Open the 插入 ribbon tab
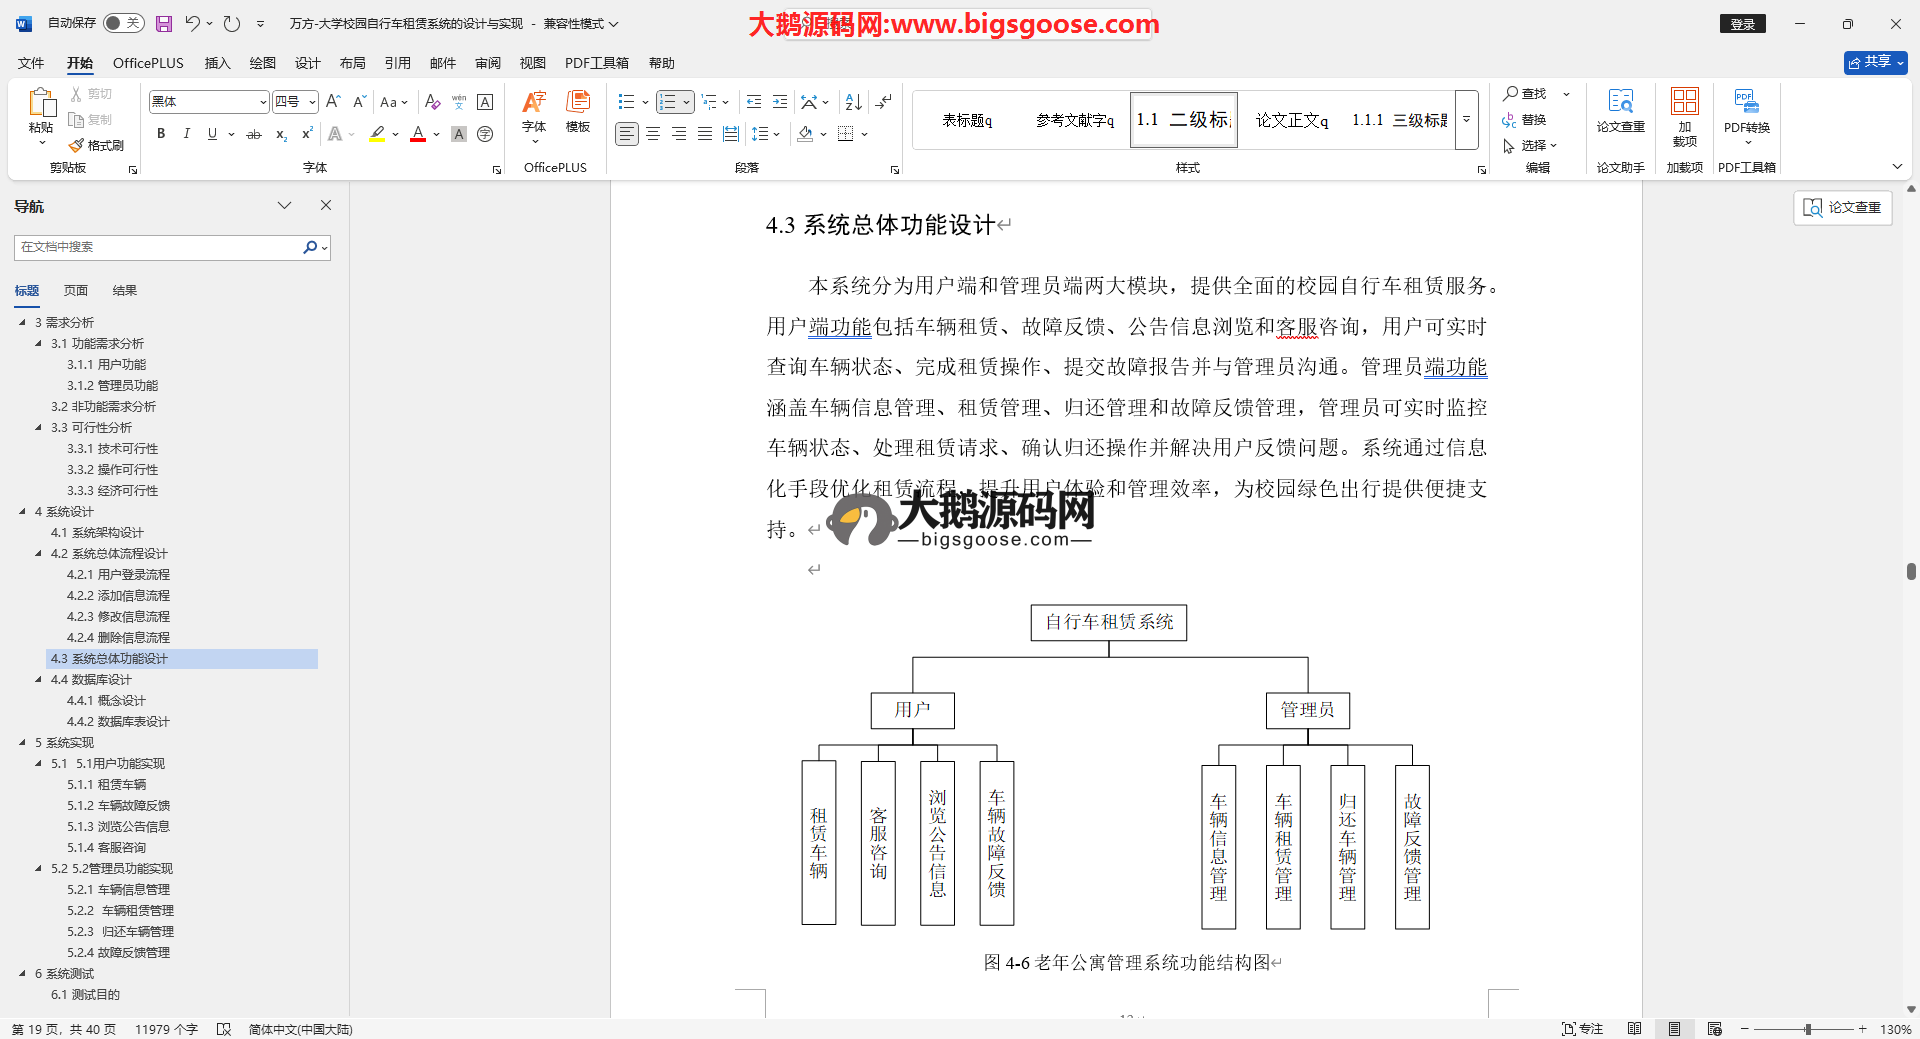 (217, 63)
